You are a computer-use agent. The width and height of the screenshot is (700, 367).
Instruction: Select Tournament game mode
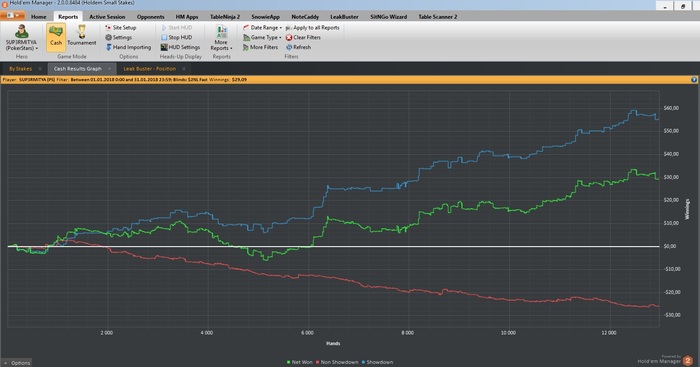point(82,36)
